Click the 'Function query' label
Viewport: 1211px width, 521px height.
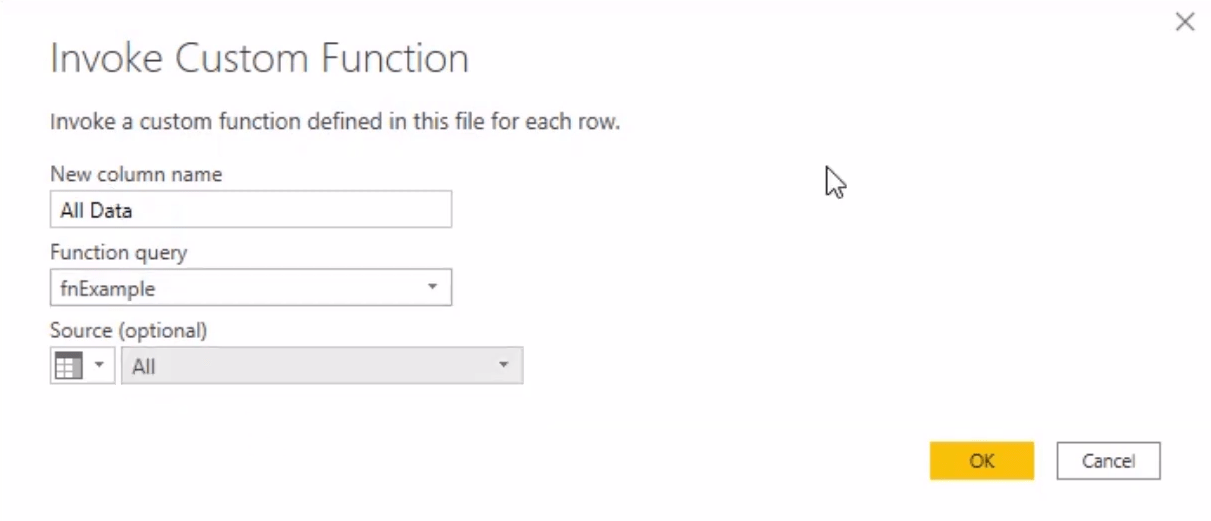point(118,252)
